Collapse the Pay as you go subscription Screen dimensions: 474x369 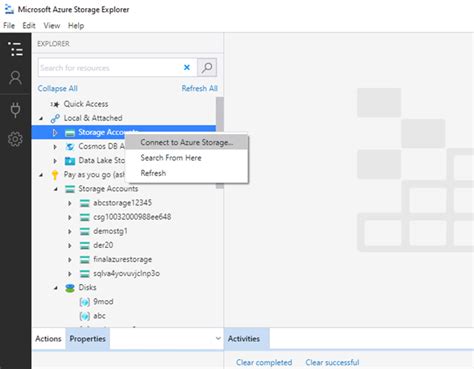click(x=41, y=175)
